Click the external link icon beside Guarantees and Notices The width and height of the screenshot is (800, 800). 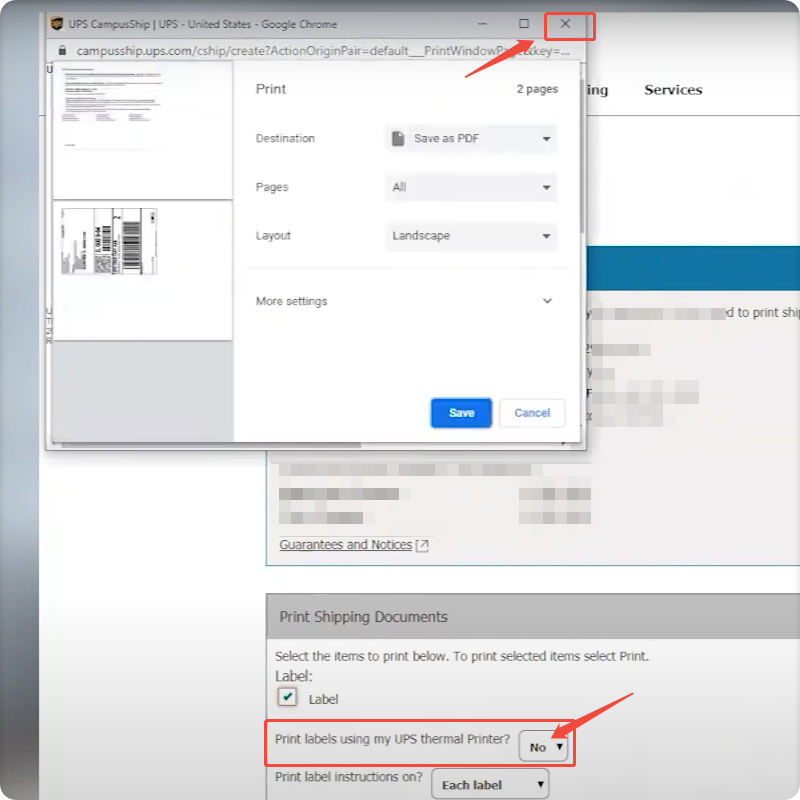[x=422, y=545]
